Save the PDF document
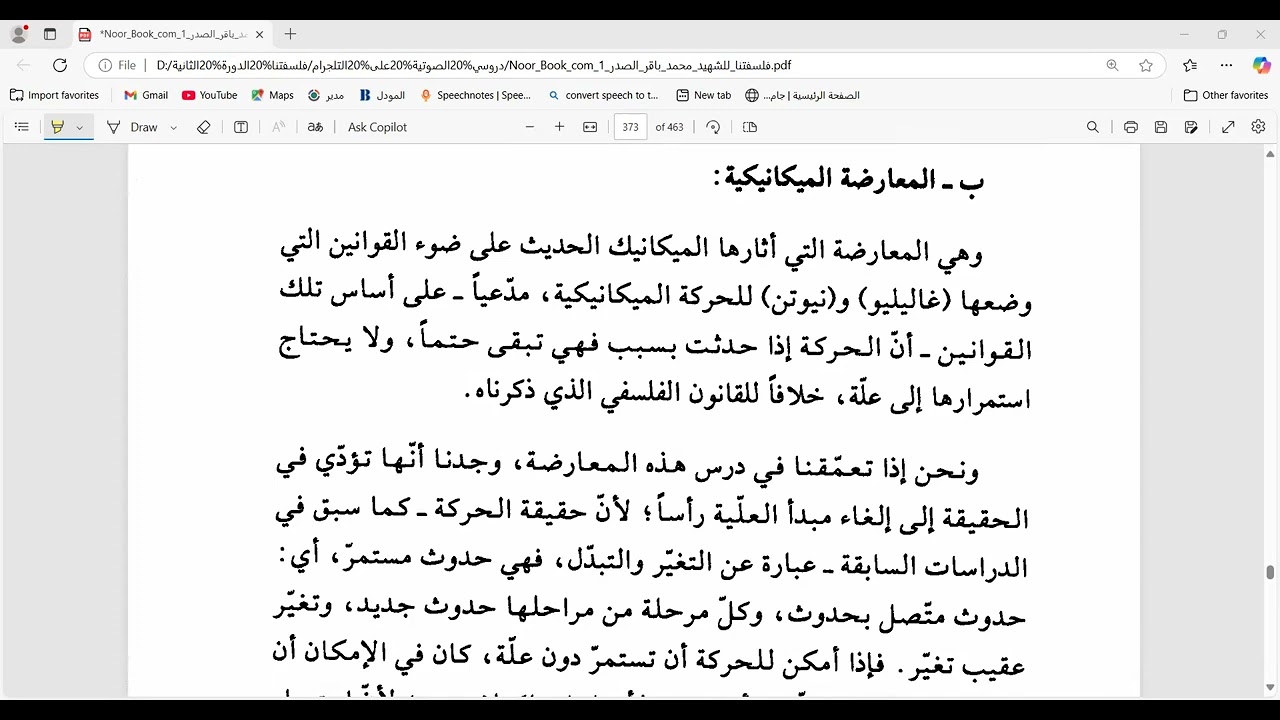The height and width of the screenshot is (720, 1280). (x=1161, y=127)
